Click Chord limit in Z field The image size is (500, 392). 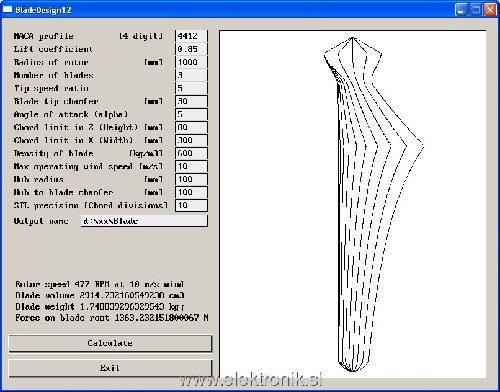(191, 127)
